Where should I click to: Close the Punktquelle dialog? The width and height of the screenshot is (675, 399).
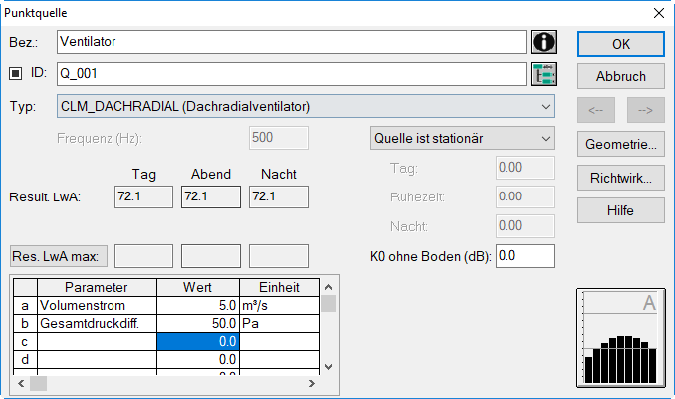659,13
